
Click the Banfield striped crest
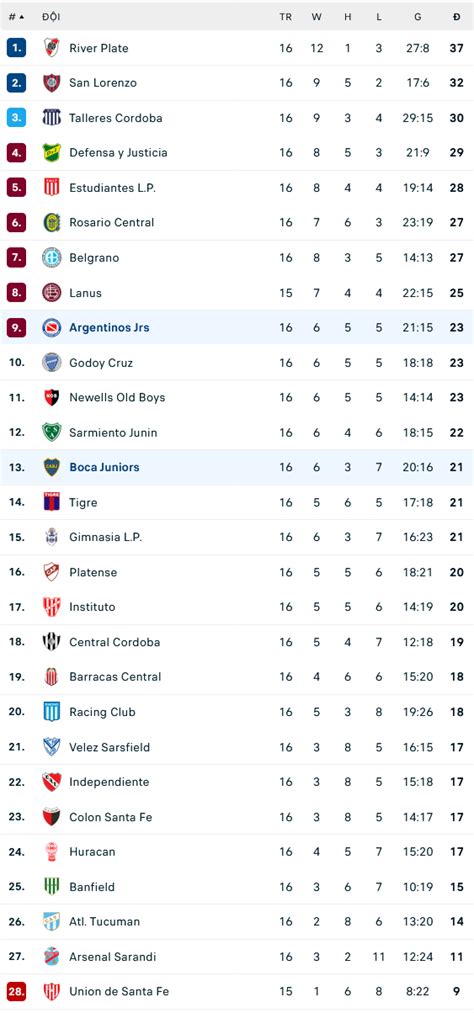[52, 886]
